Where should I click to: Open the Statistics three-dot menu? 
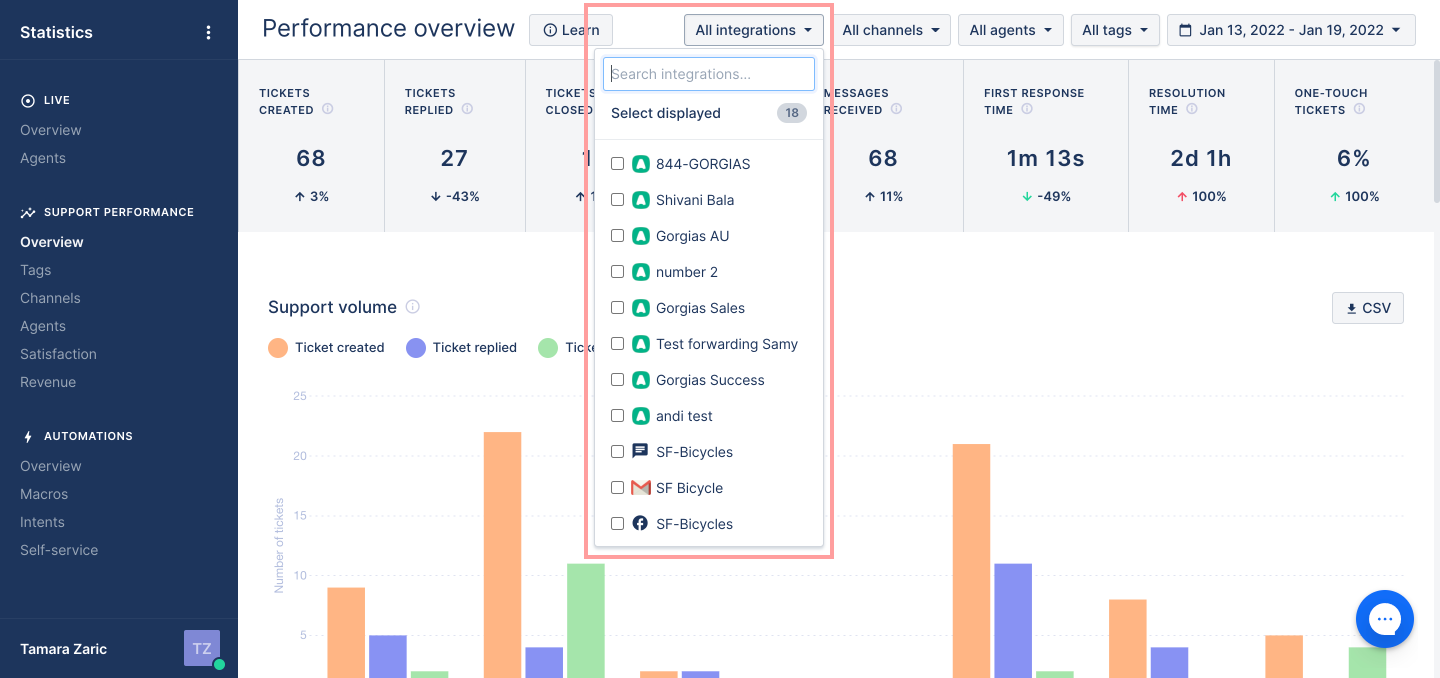pos(208,32)
